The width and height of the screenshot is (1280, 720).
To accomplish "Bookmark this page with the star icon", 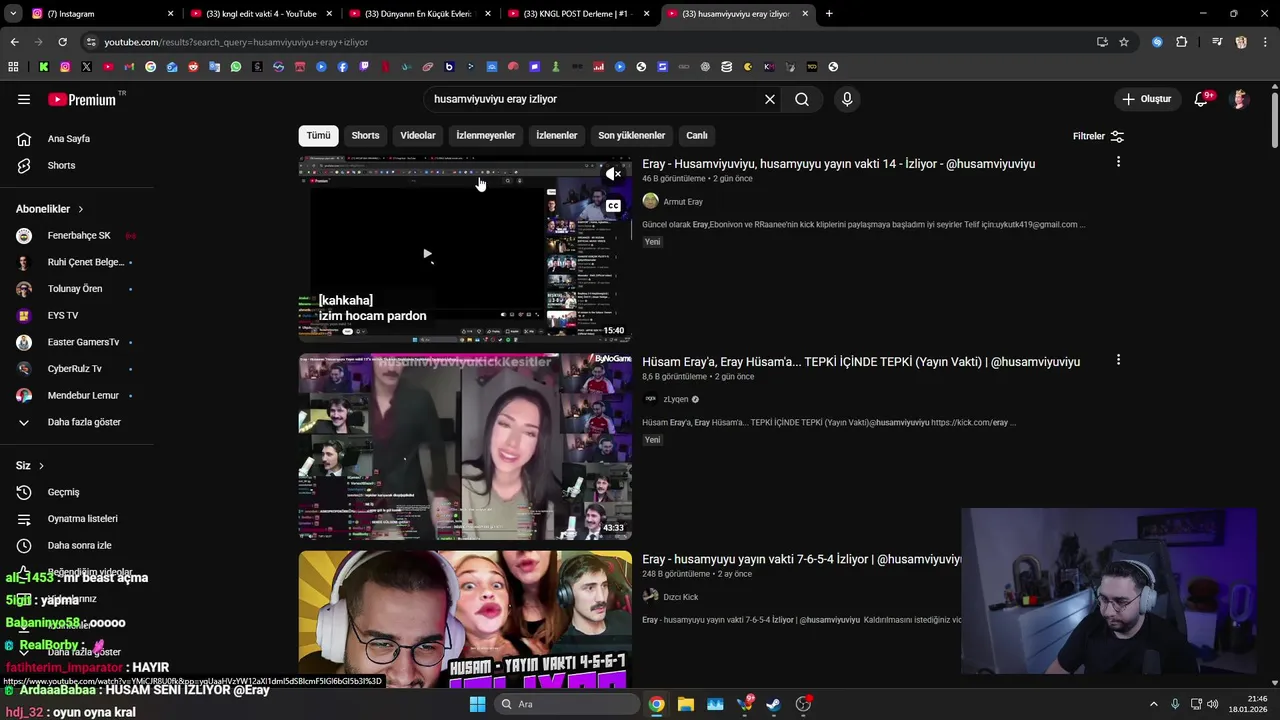I will tap(1124, 42).
